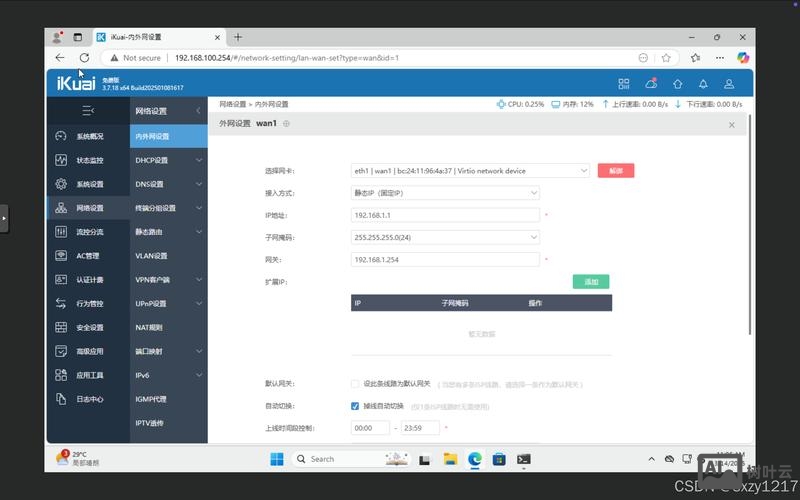Viewport: 800px width, 500px height.
Task: Open the 安全设置 firewall sidebar icon
Action: pos(61,327)
